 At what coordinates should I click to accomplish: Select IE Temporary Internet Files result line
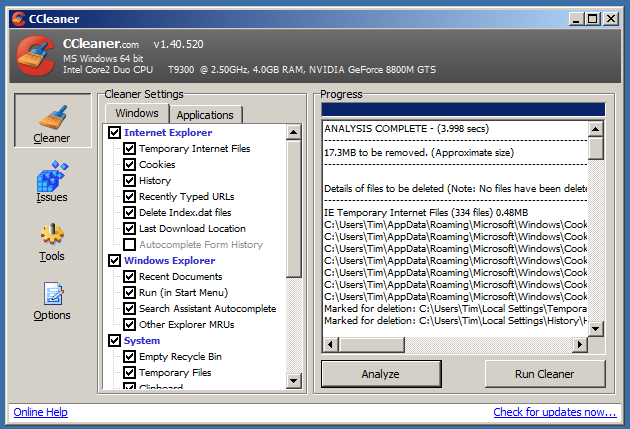point(426,212)
